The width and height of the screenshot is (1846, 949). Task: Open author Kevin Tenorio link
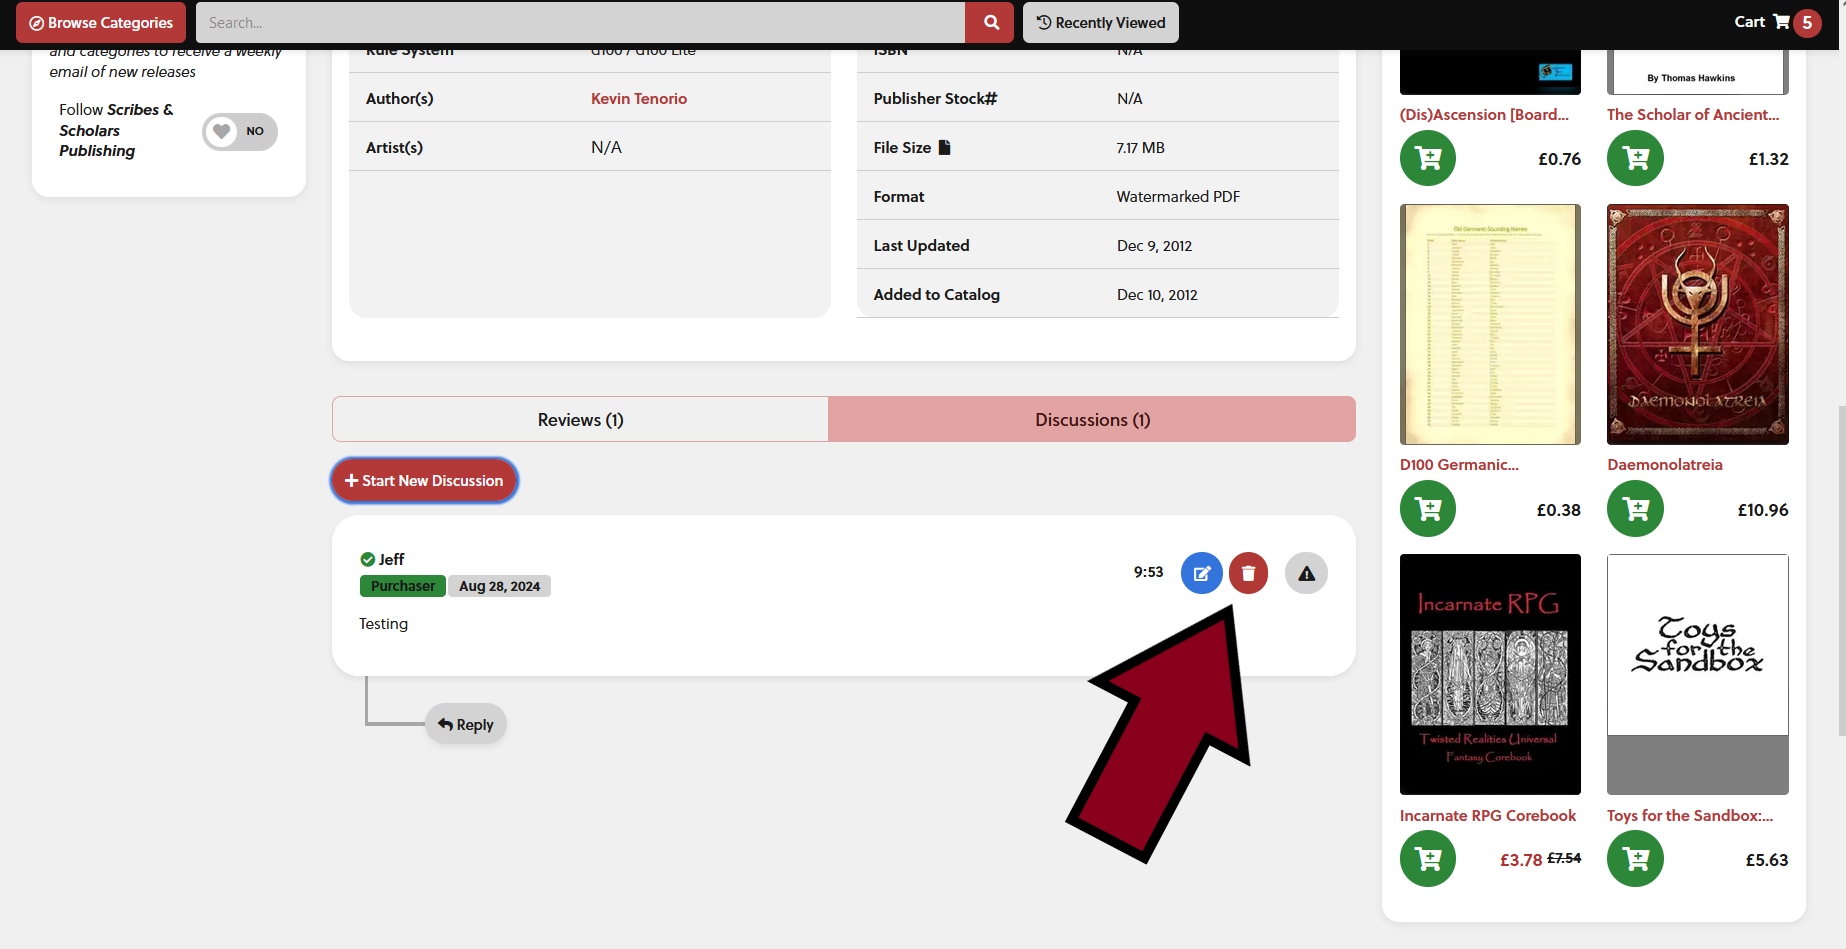pos(638,98)
